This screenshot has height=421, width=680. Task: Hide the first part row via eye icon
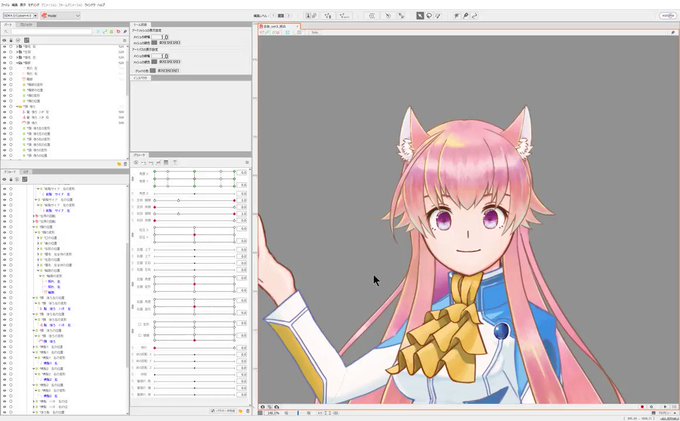[4, 46]
